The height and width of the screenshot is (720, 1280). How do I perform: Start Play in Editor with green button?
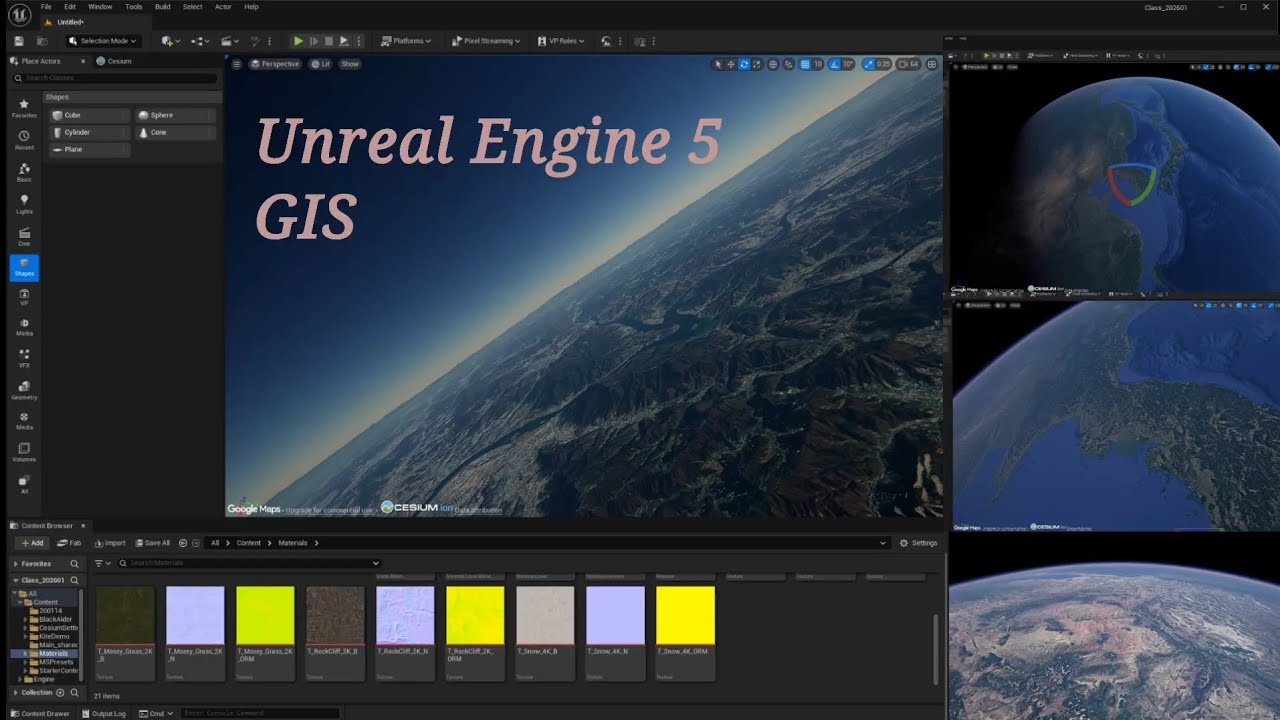click(298, 41)
